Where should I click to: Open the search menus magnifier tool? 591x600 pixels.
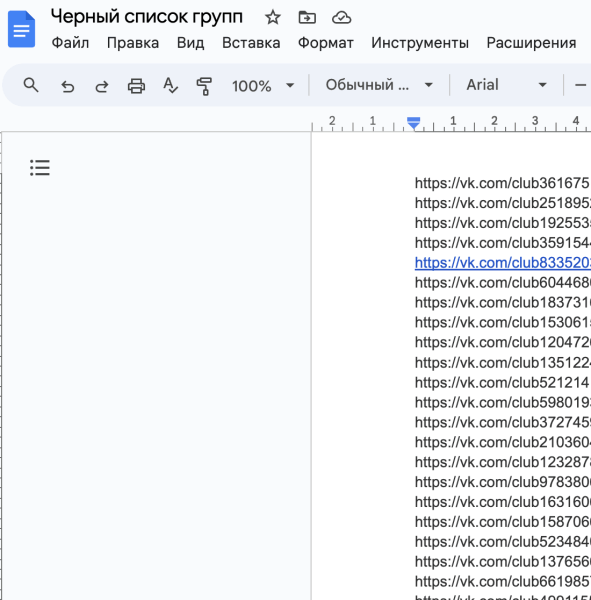click(x=31, y=85)
